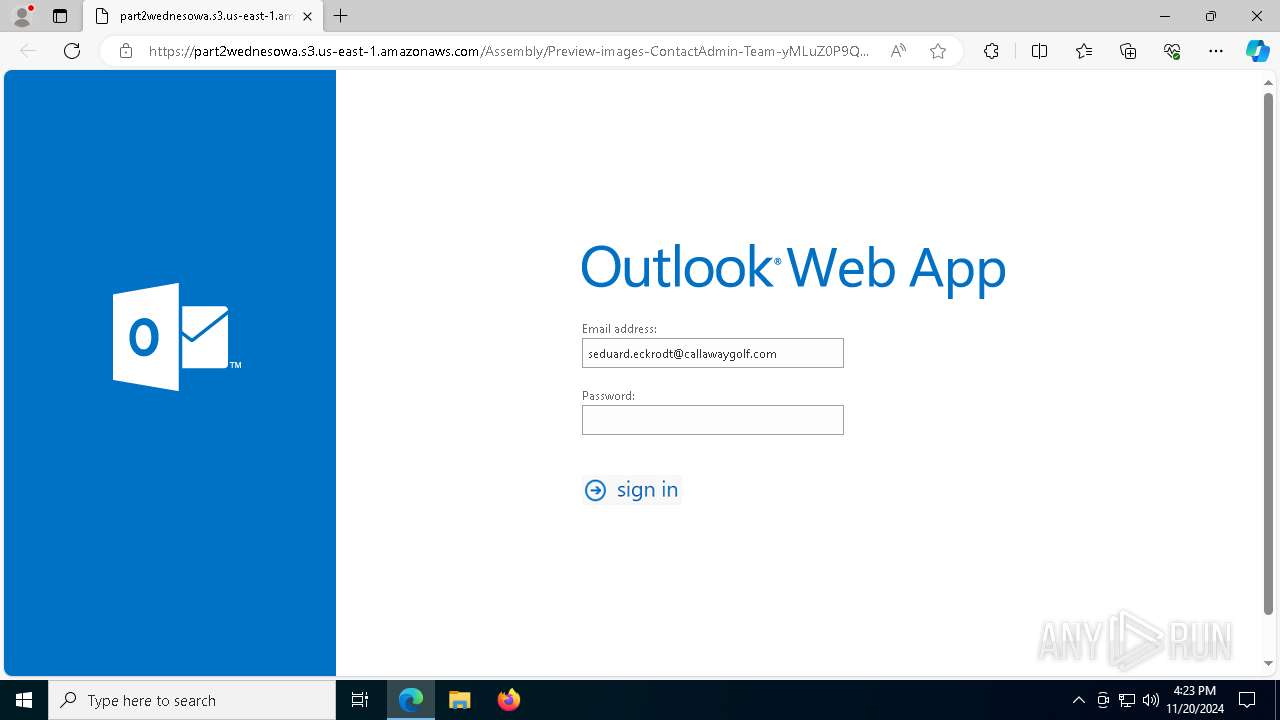Click the Email address field
Image resolution: width=1280 pixels, height=720 pixels.
713,353
